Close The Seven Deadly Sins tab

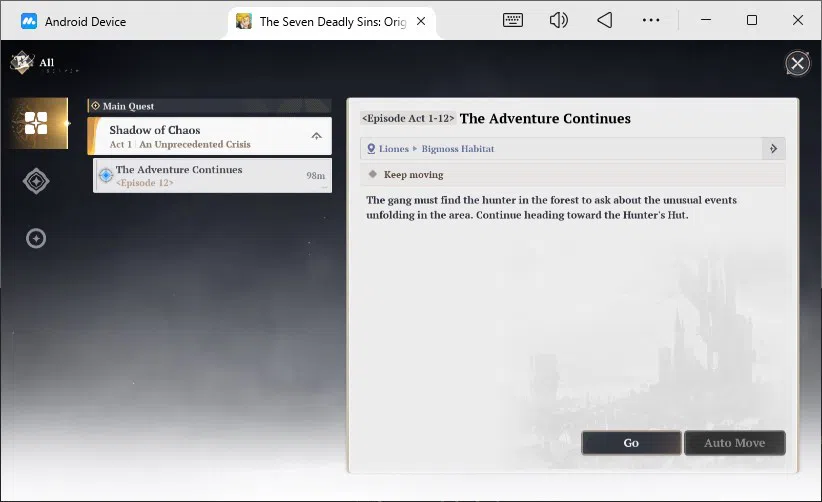(x=421, y=21)
